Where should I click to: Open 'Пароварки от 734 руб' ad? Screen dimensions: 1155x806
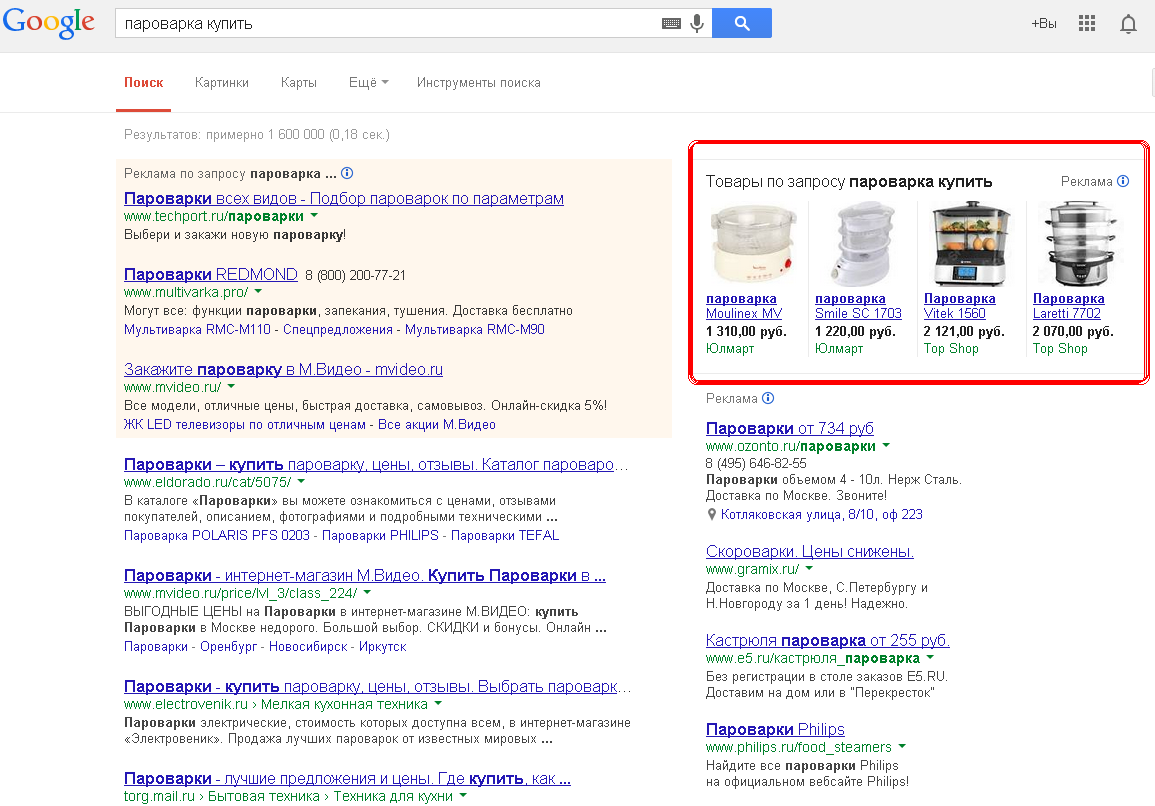(790, 428)
